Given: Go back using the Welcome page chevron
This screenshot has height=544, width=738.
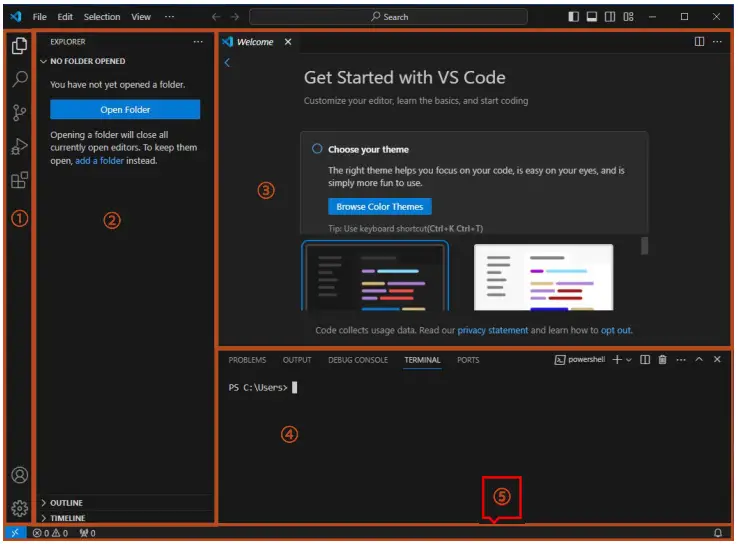Looking at the screenshot, I should [x=227, y=63].
